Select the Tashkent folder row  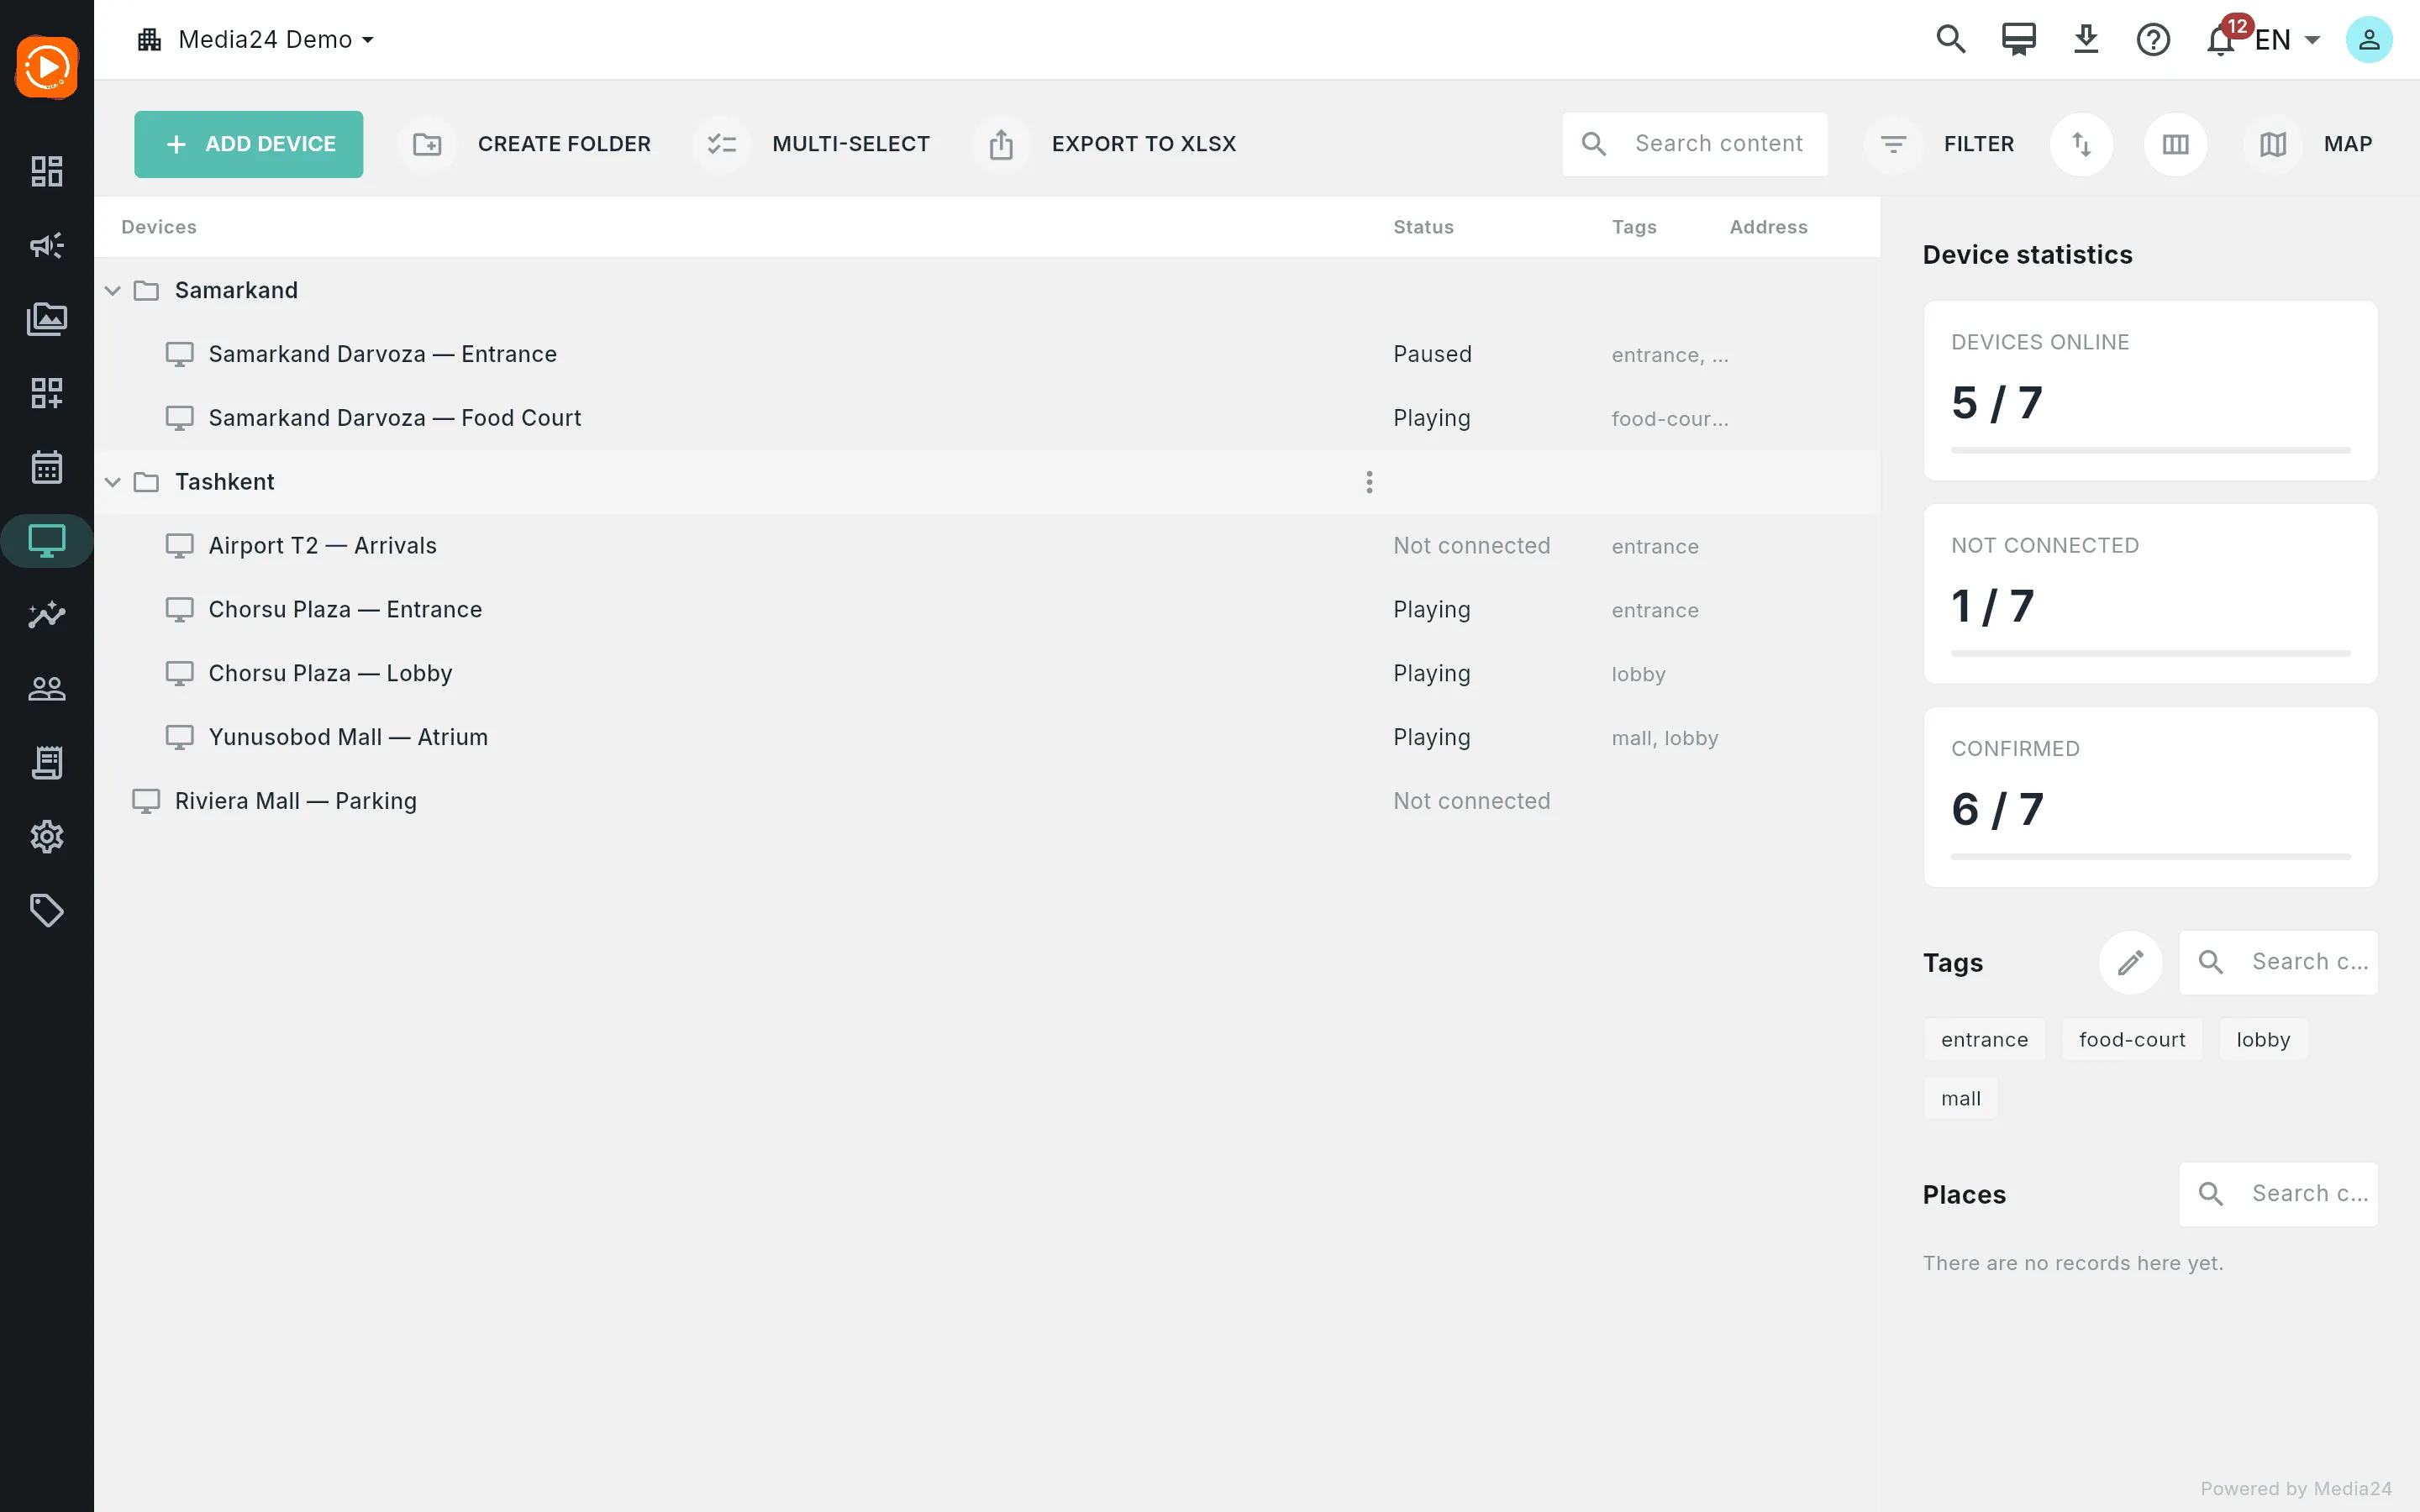pos(987,482)
